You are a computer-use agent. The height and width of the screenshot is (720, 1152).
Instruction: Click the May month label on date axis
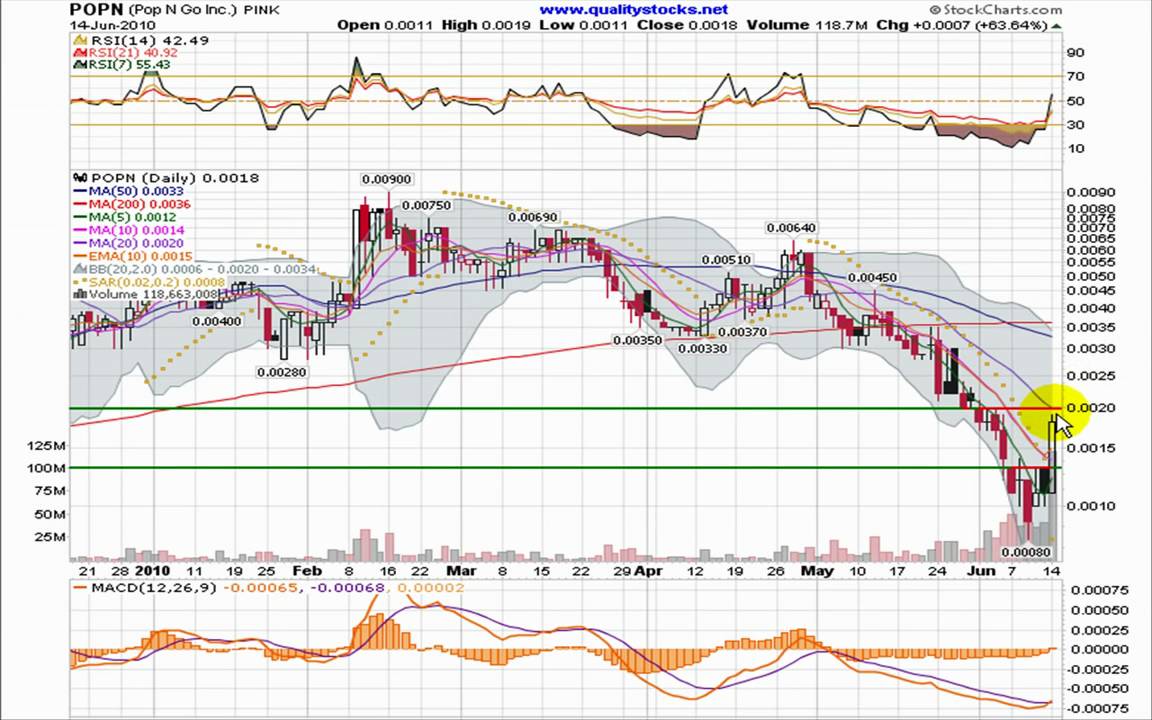point(817,571)
